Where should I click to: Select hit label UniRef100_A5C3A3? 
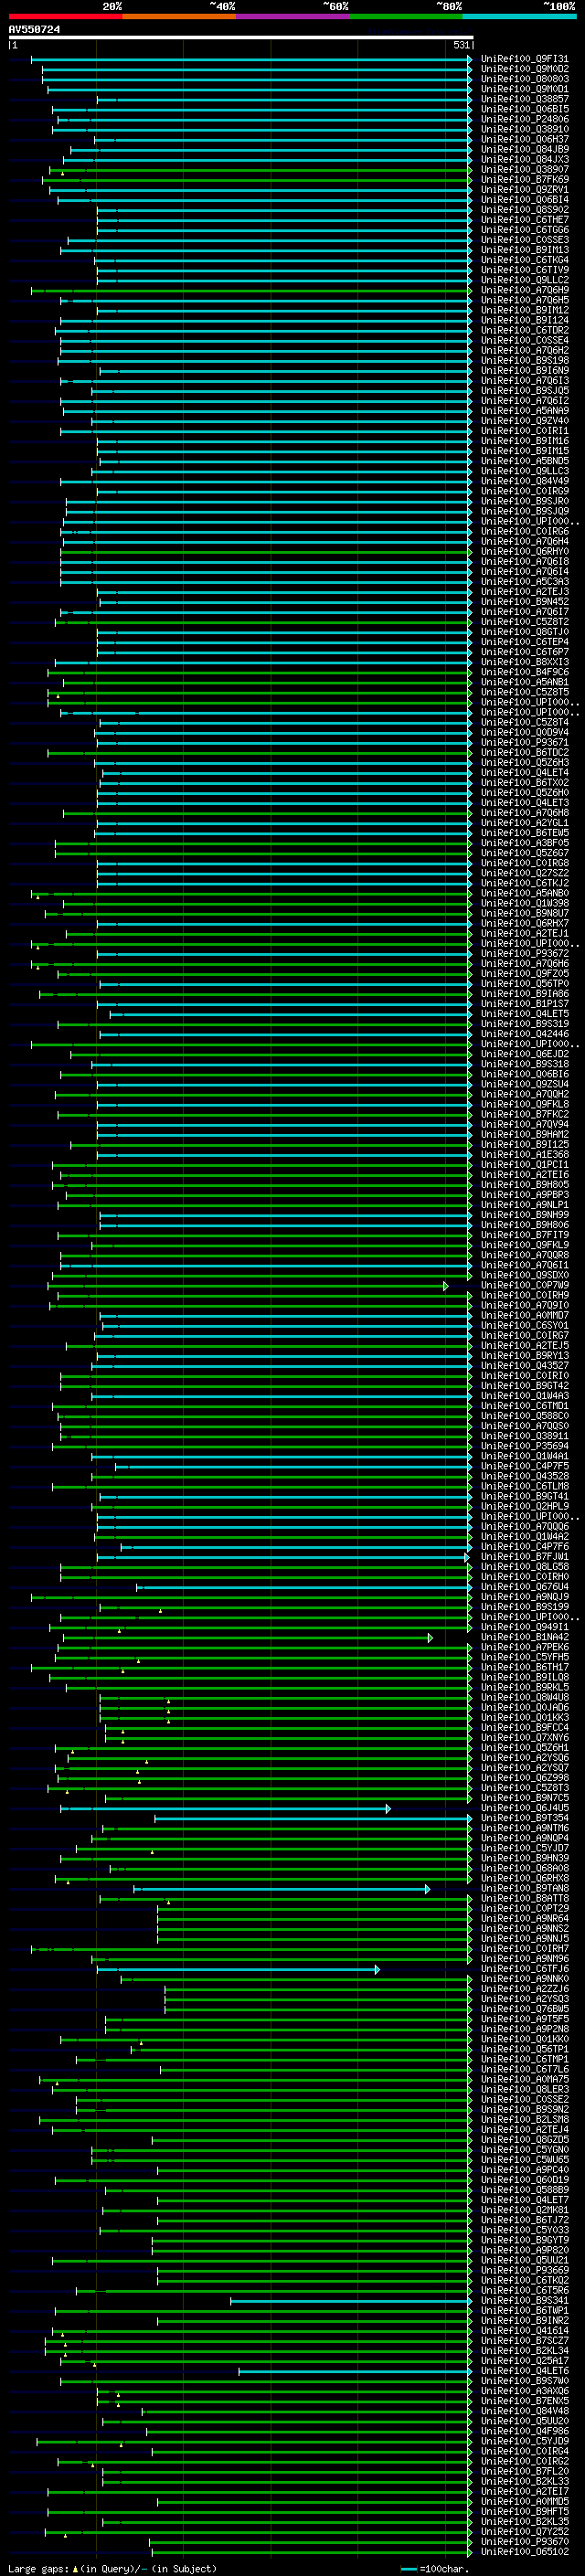pyautogui.click(x=525, y=582)
